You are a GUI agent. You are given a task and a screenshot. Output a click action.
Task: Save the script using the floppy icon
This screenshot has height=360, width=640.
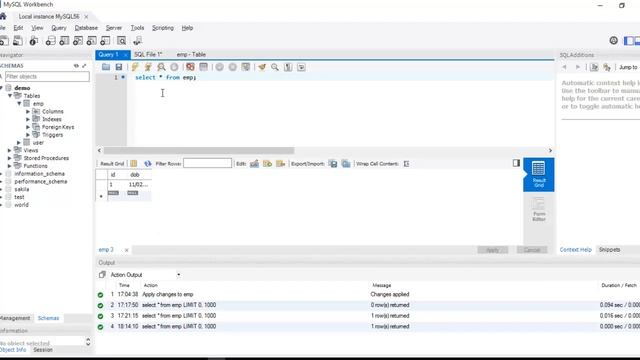click(118, 67)
